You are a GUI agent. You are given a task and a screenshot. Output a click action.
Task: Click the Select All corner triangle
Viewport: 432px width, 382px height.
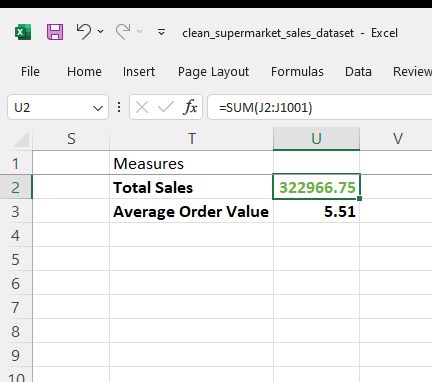(x=21, y=139)
